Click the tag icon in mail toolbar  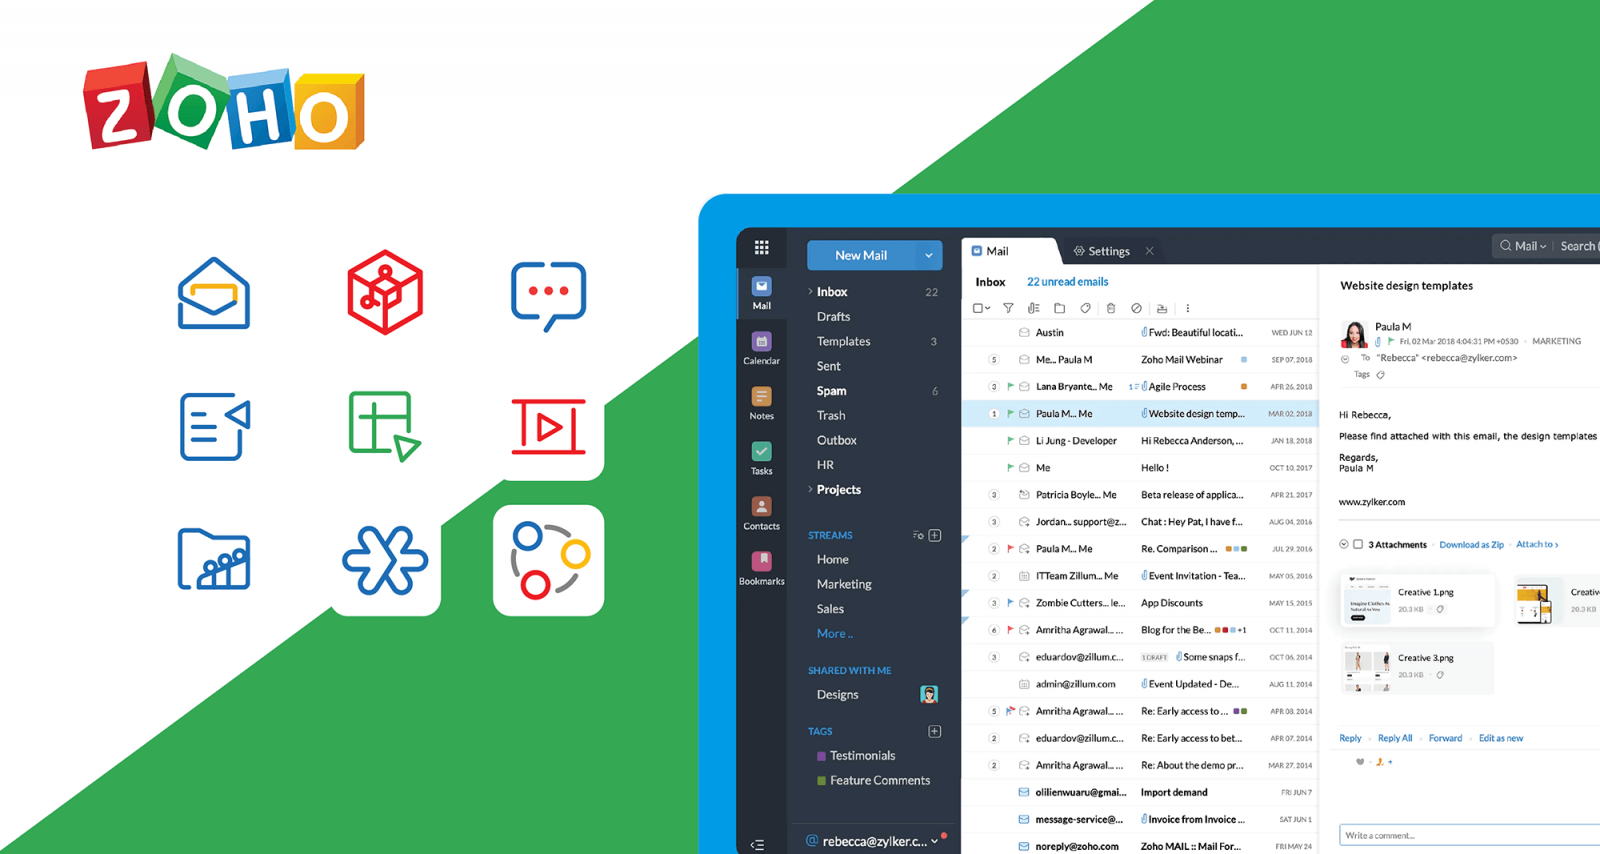tap(1085, 308)
